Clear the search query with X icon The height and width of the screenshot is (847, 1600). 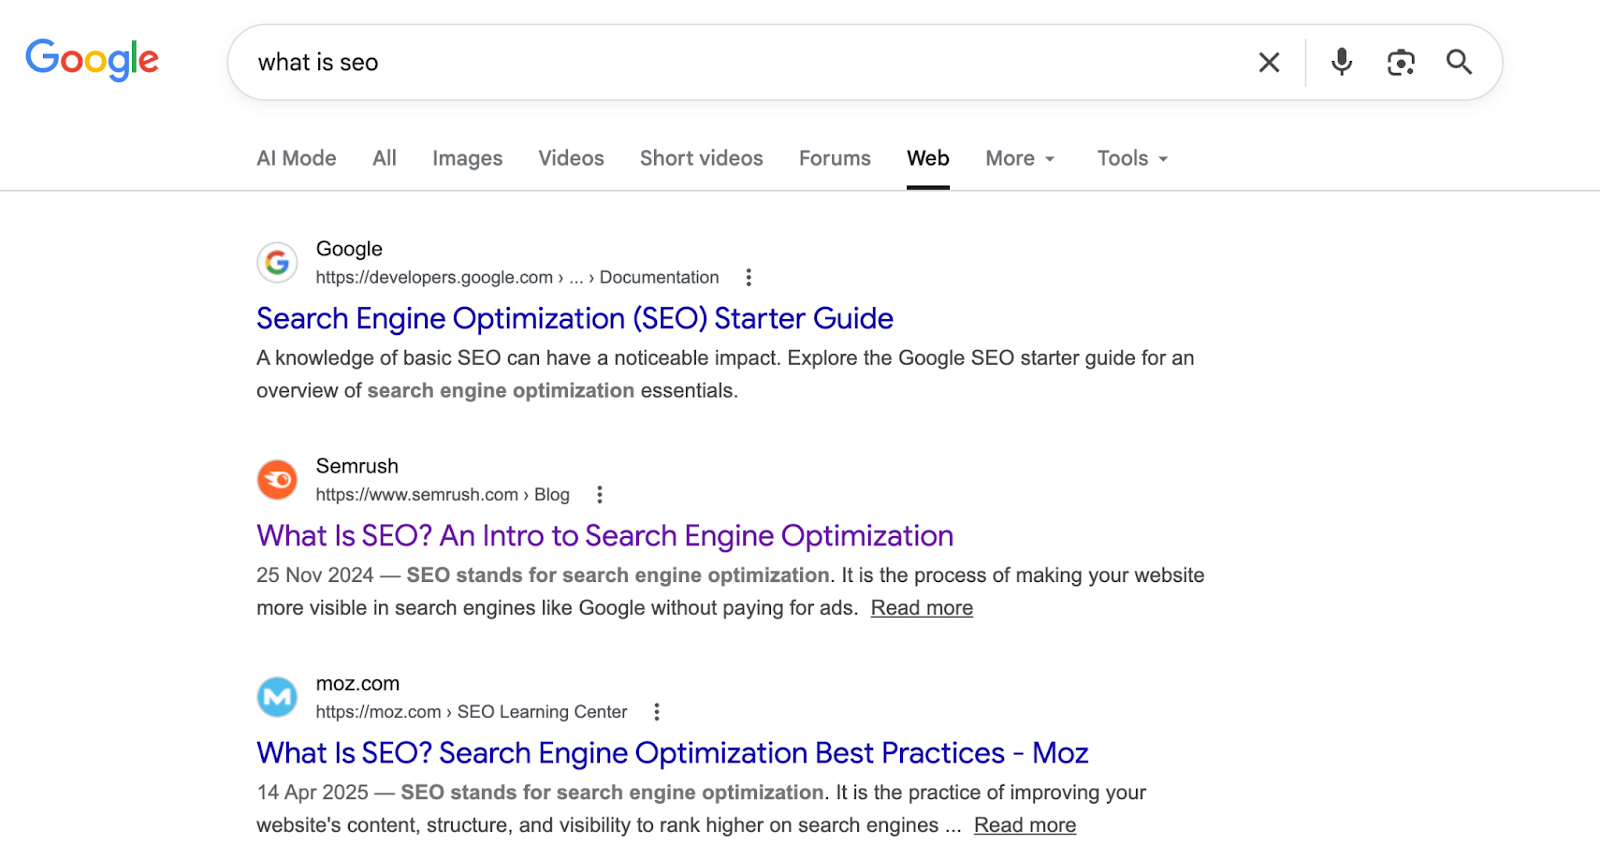1269,63
